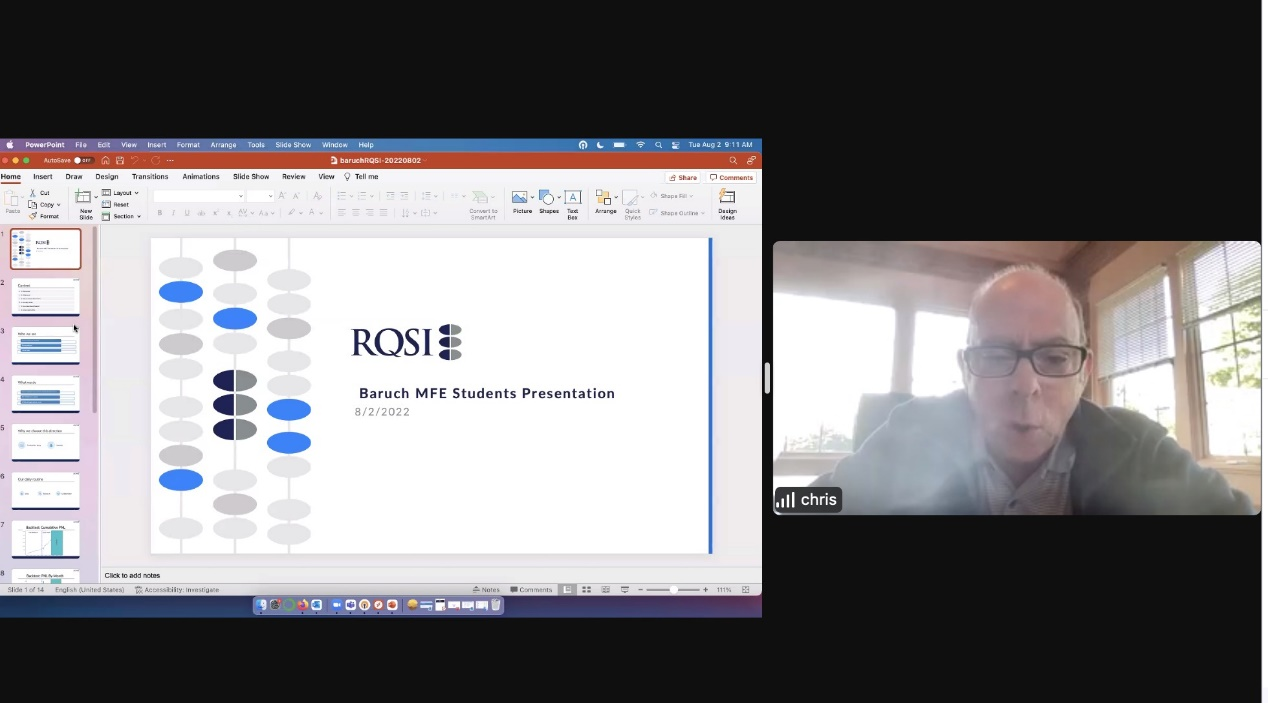Toggle Underline formatting
Screen dimensions: 1268x703
187,213
